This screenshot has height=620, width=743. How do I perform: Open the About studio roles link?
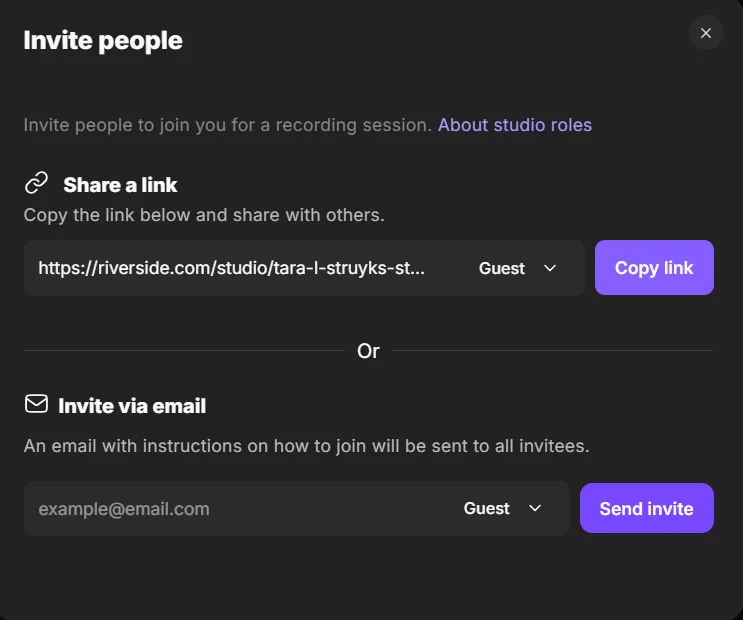point(515,125)
